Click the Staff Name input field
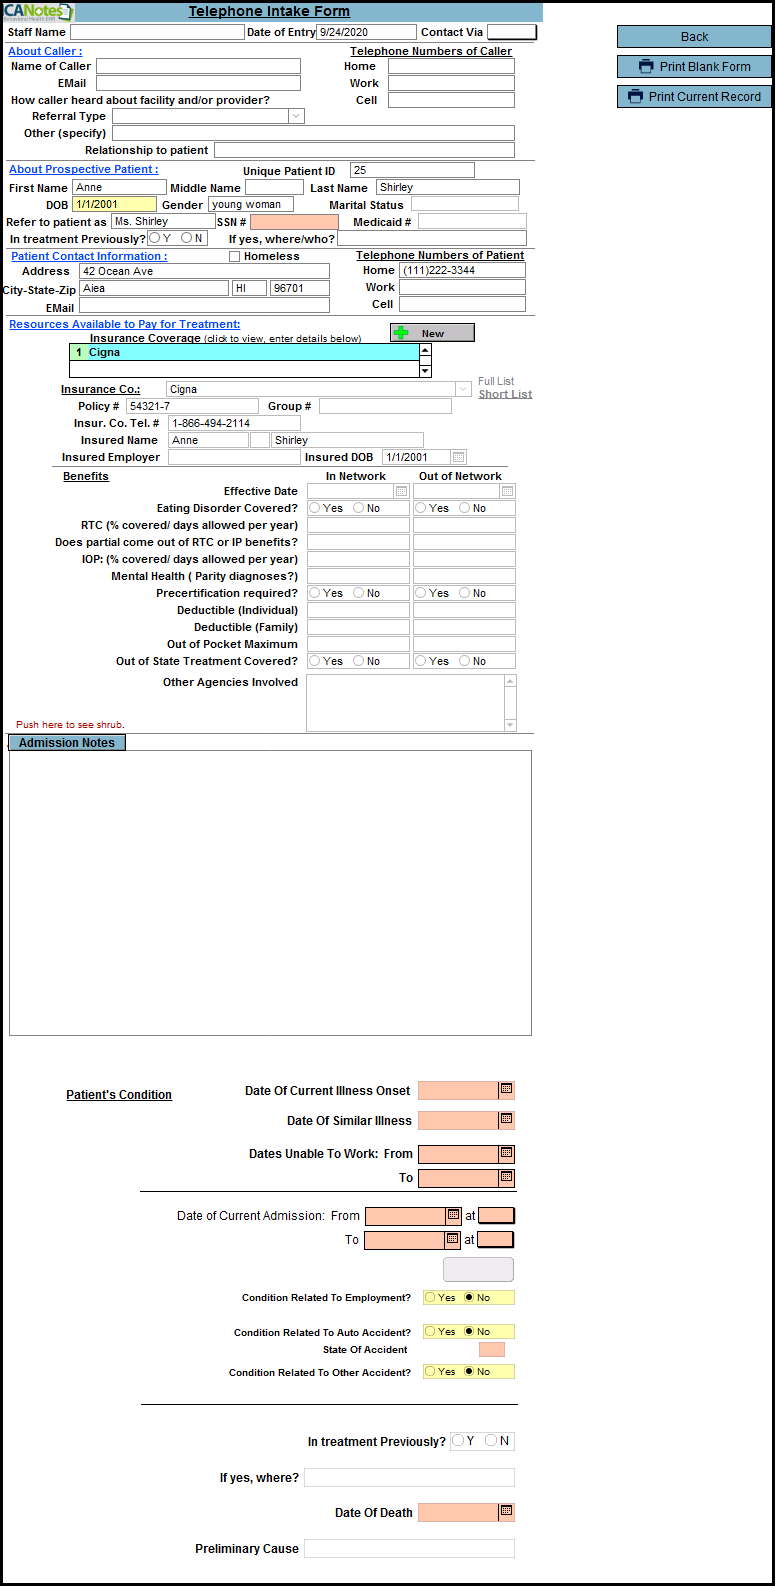Viewport: 776px width, 1586px height. (156, 32)
